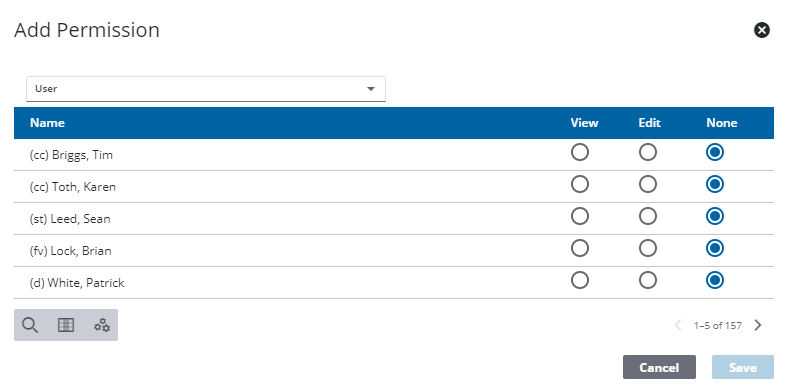786x390 pixels.
Task: Open the gears settings icon
Action: [x=102, y=325]
